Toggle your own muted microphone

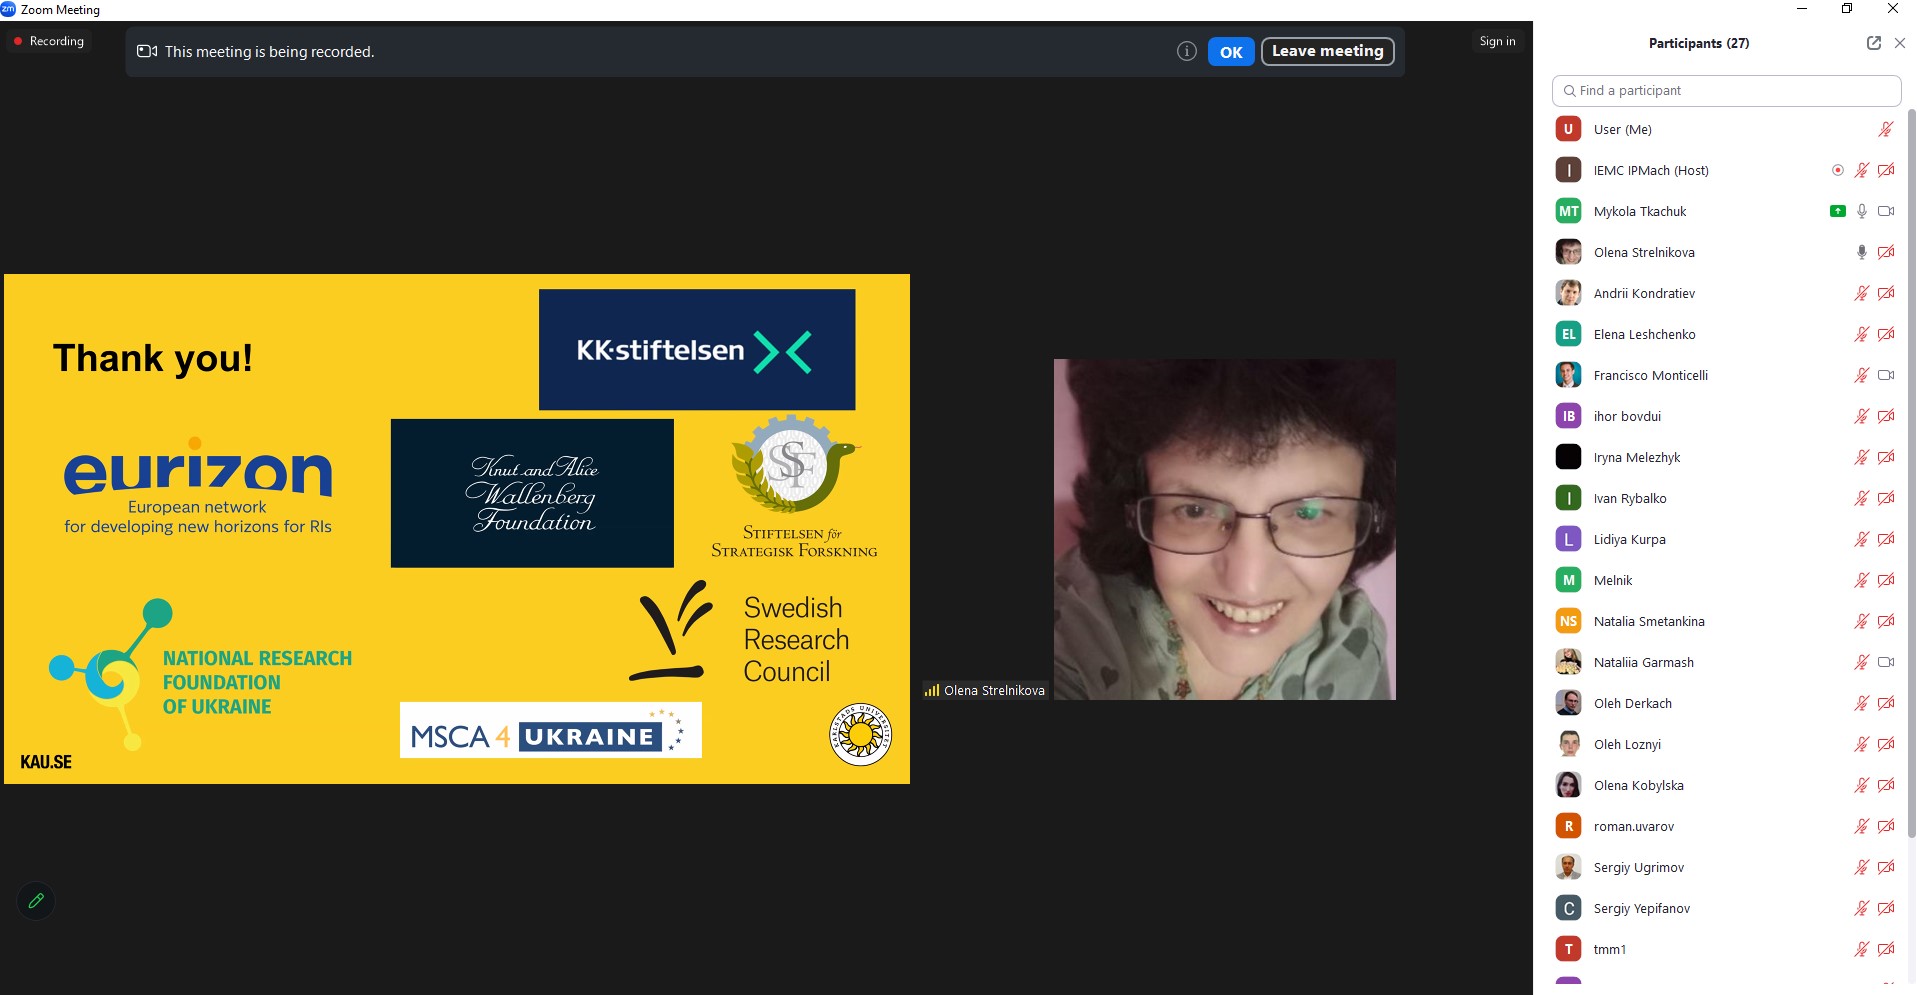click(x=1885, y=129)
